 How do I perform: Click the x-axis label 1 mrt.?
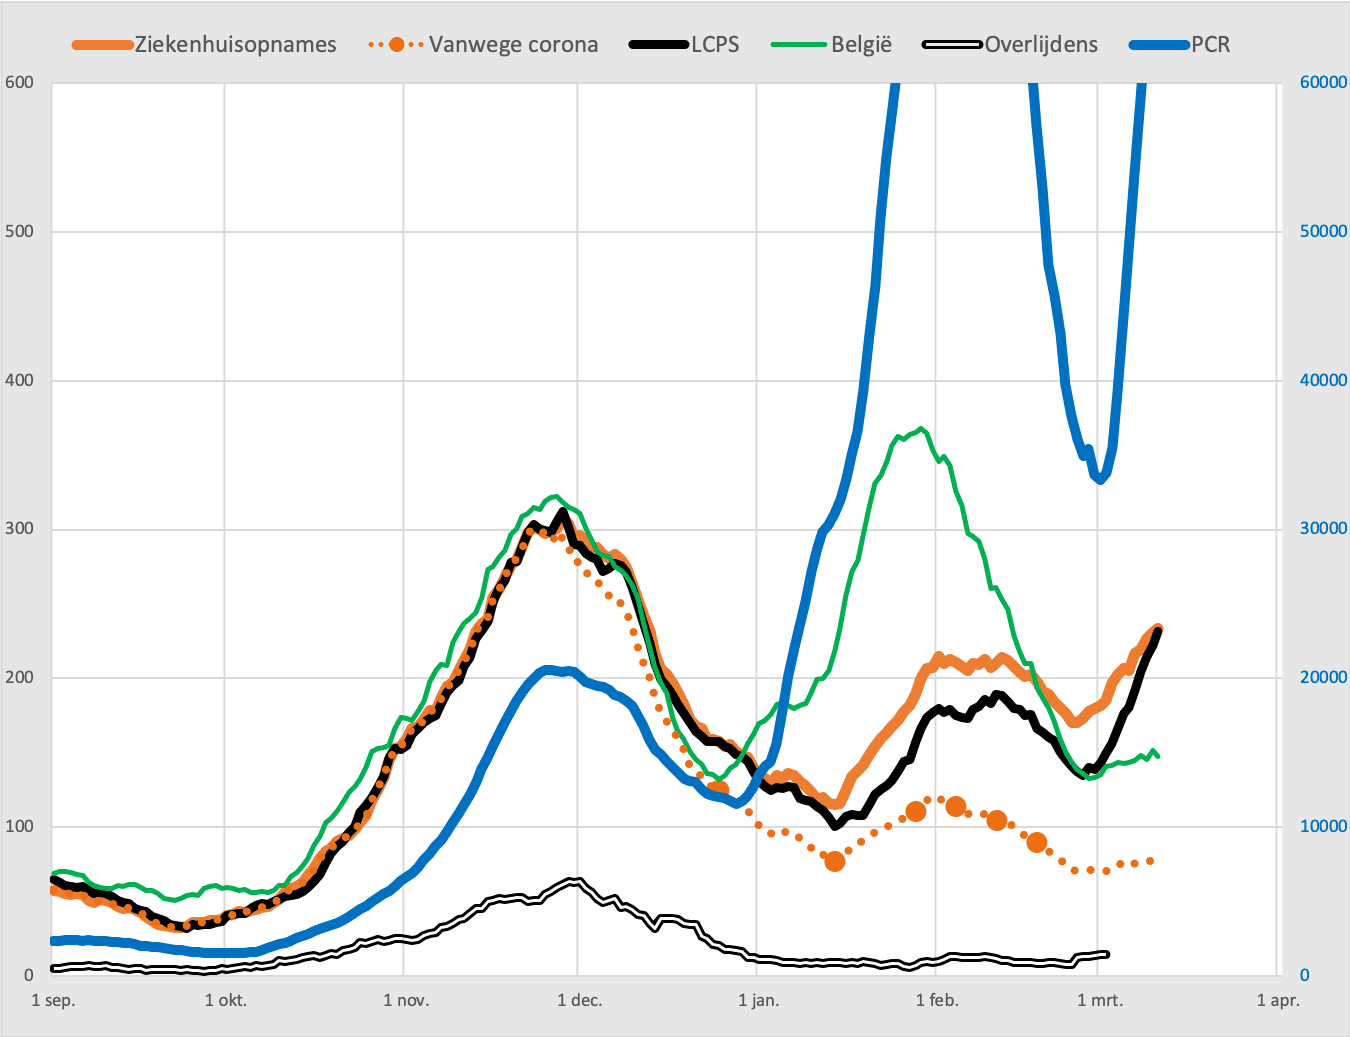(x=1100, y=1000)
